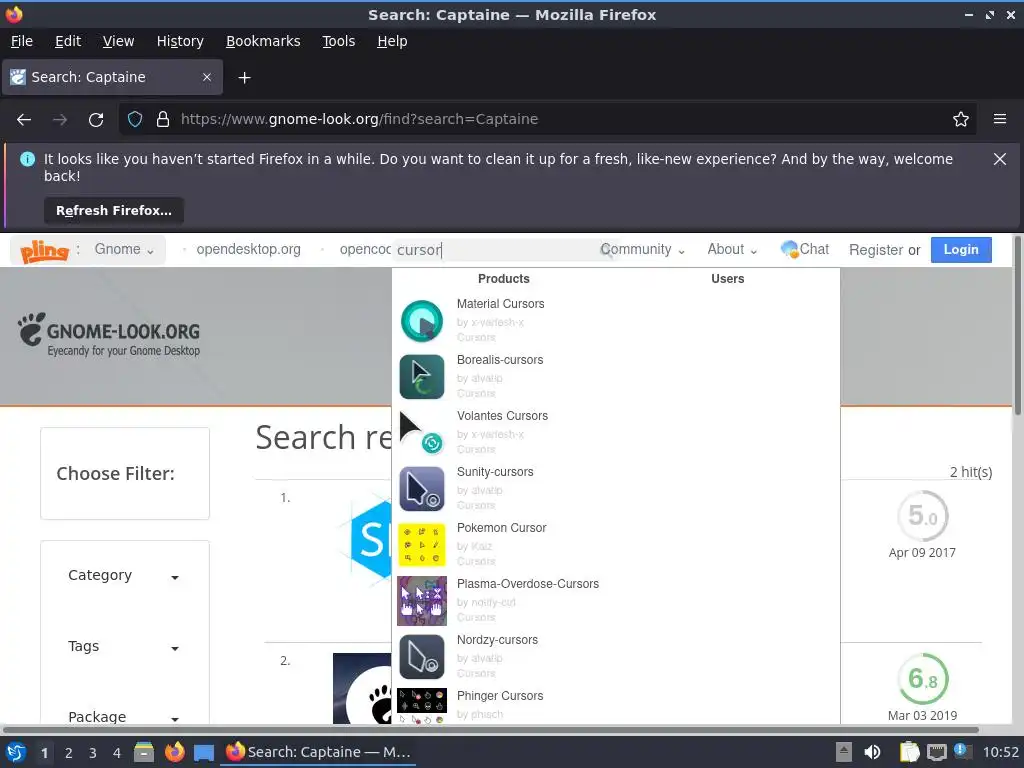Screen dimensions: 1024x768
Task: Switch to workspace 3 in taskbar
Action: click(x=93, y=753)
